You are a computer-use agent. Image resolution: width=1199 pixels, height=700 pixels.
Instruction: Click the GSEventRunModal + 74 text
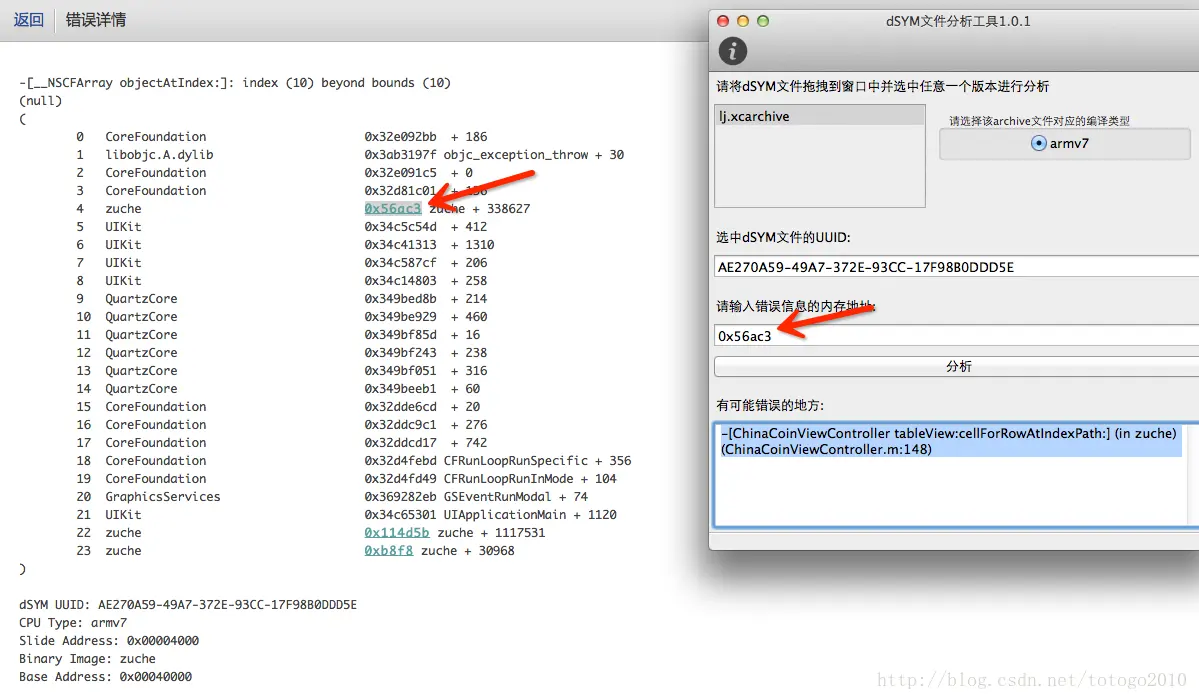[515, 497]
